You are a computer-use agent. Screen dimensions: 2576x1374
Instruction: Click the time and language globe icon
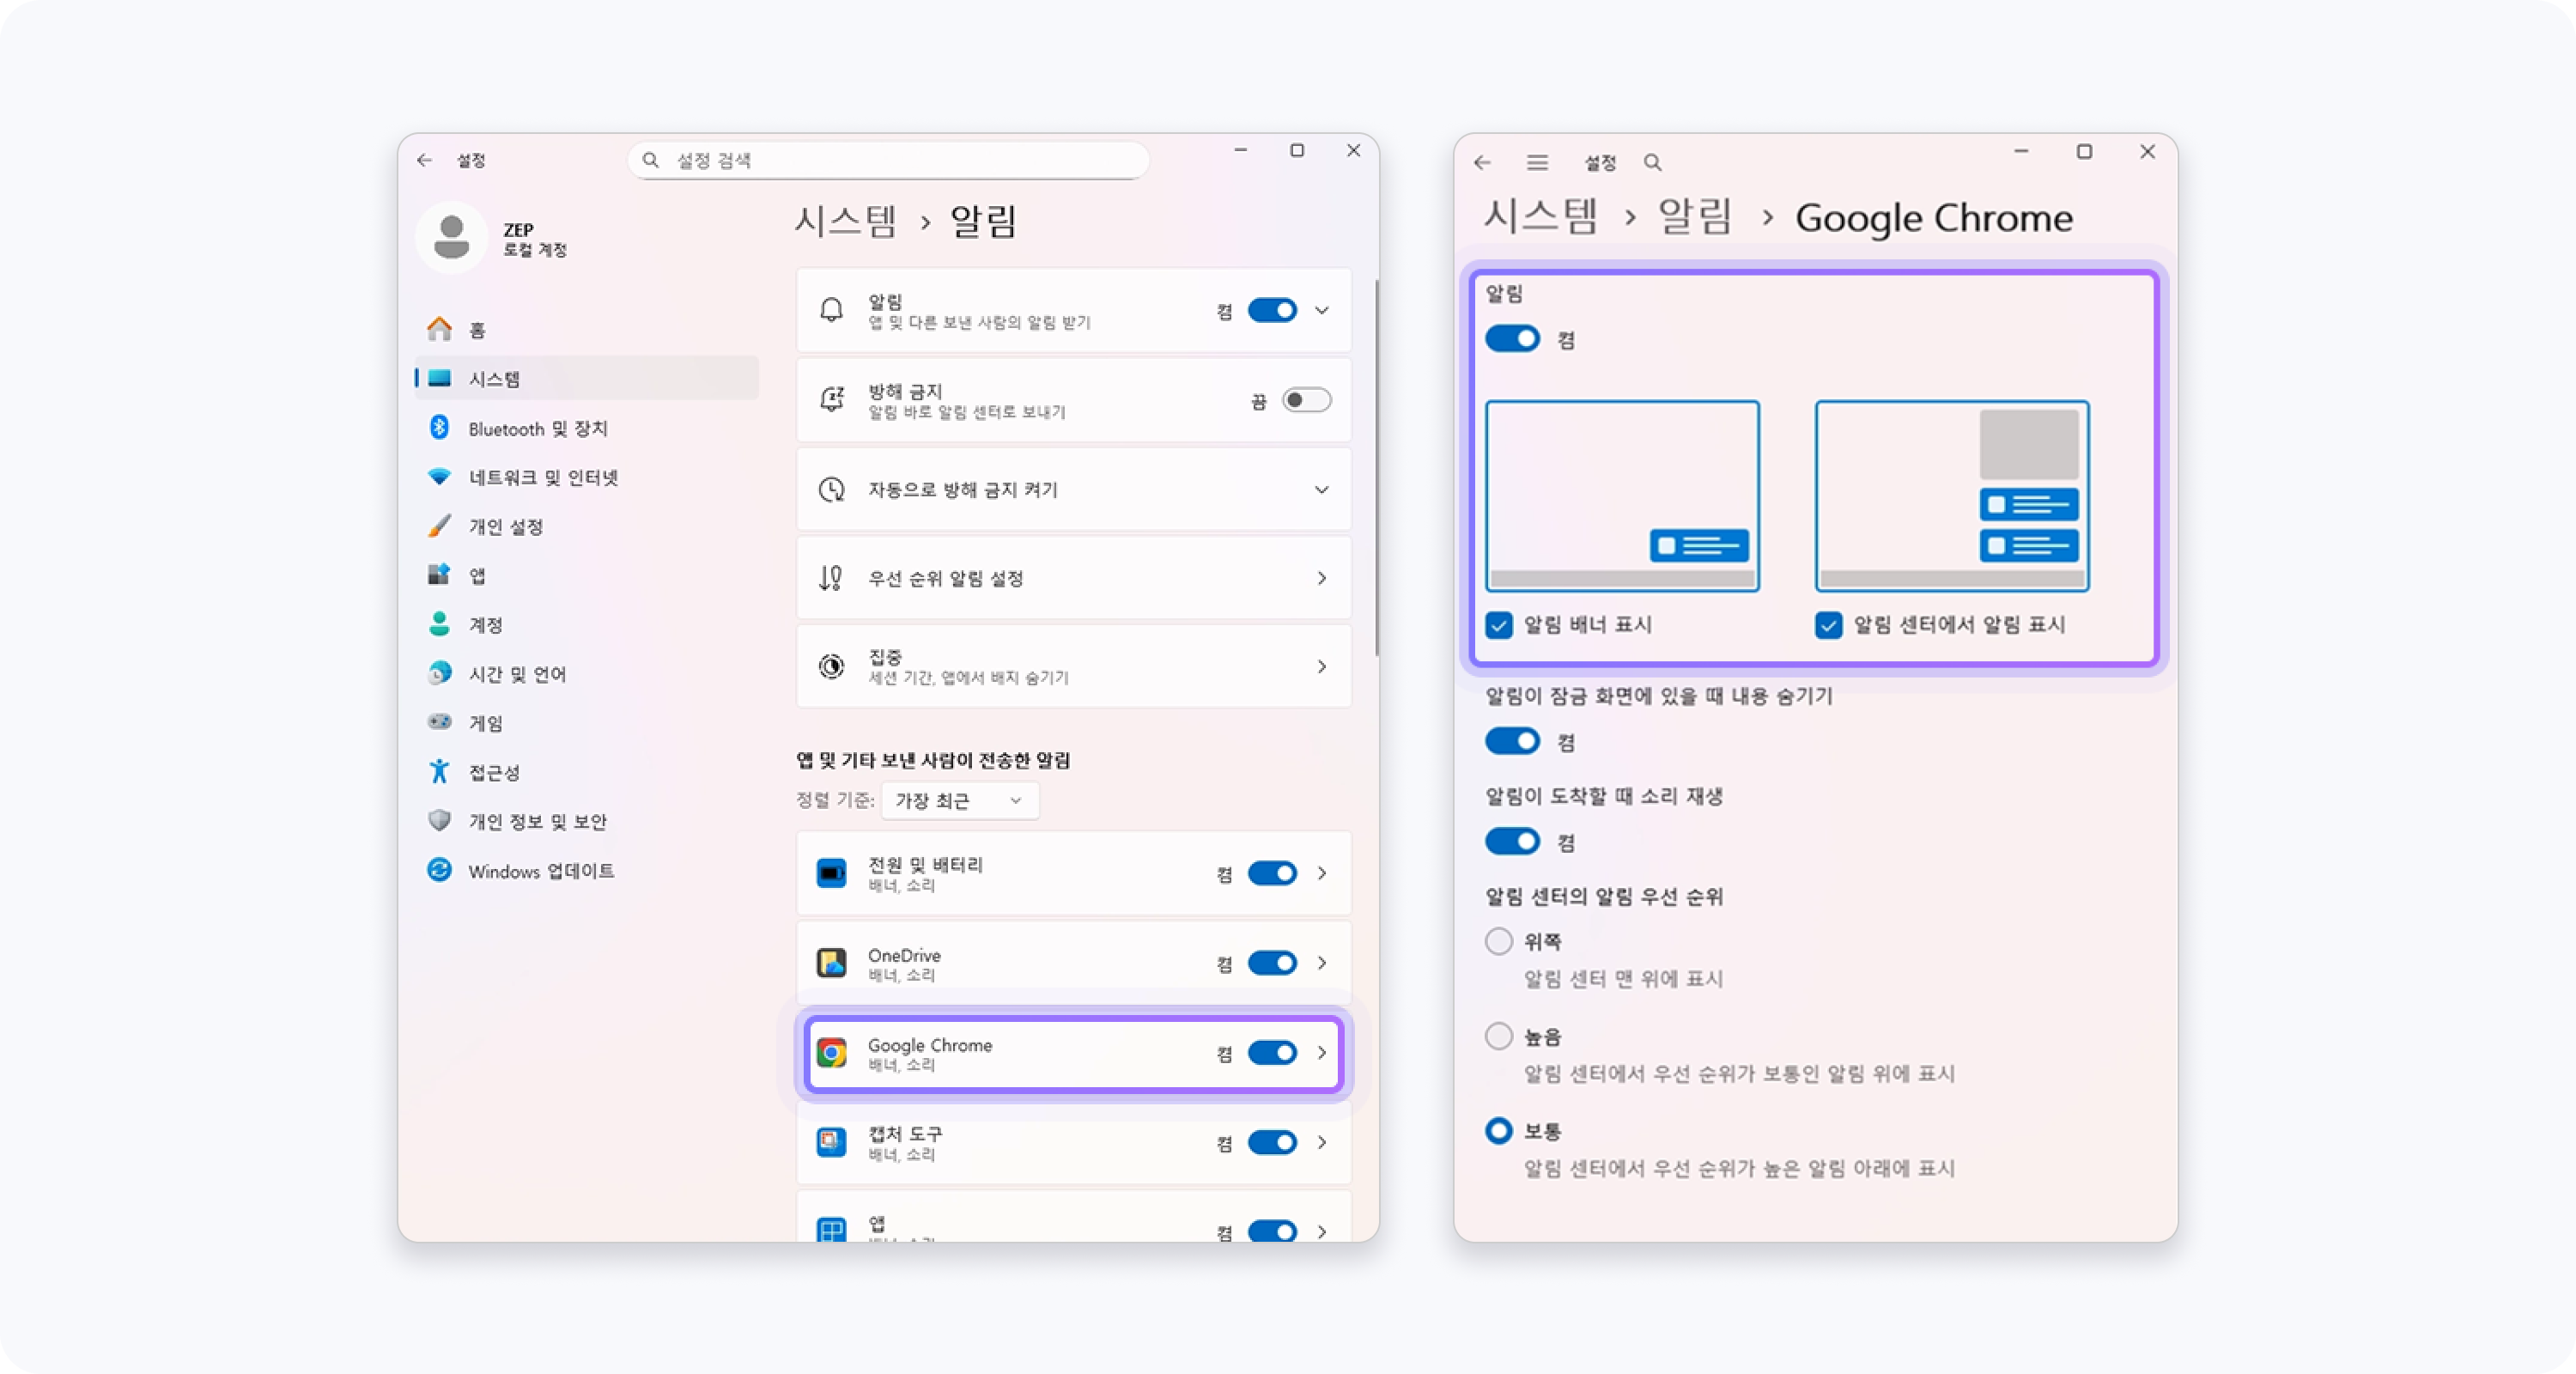[439, 673]
